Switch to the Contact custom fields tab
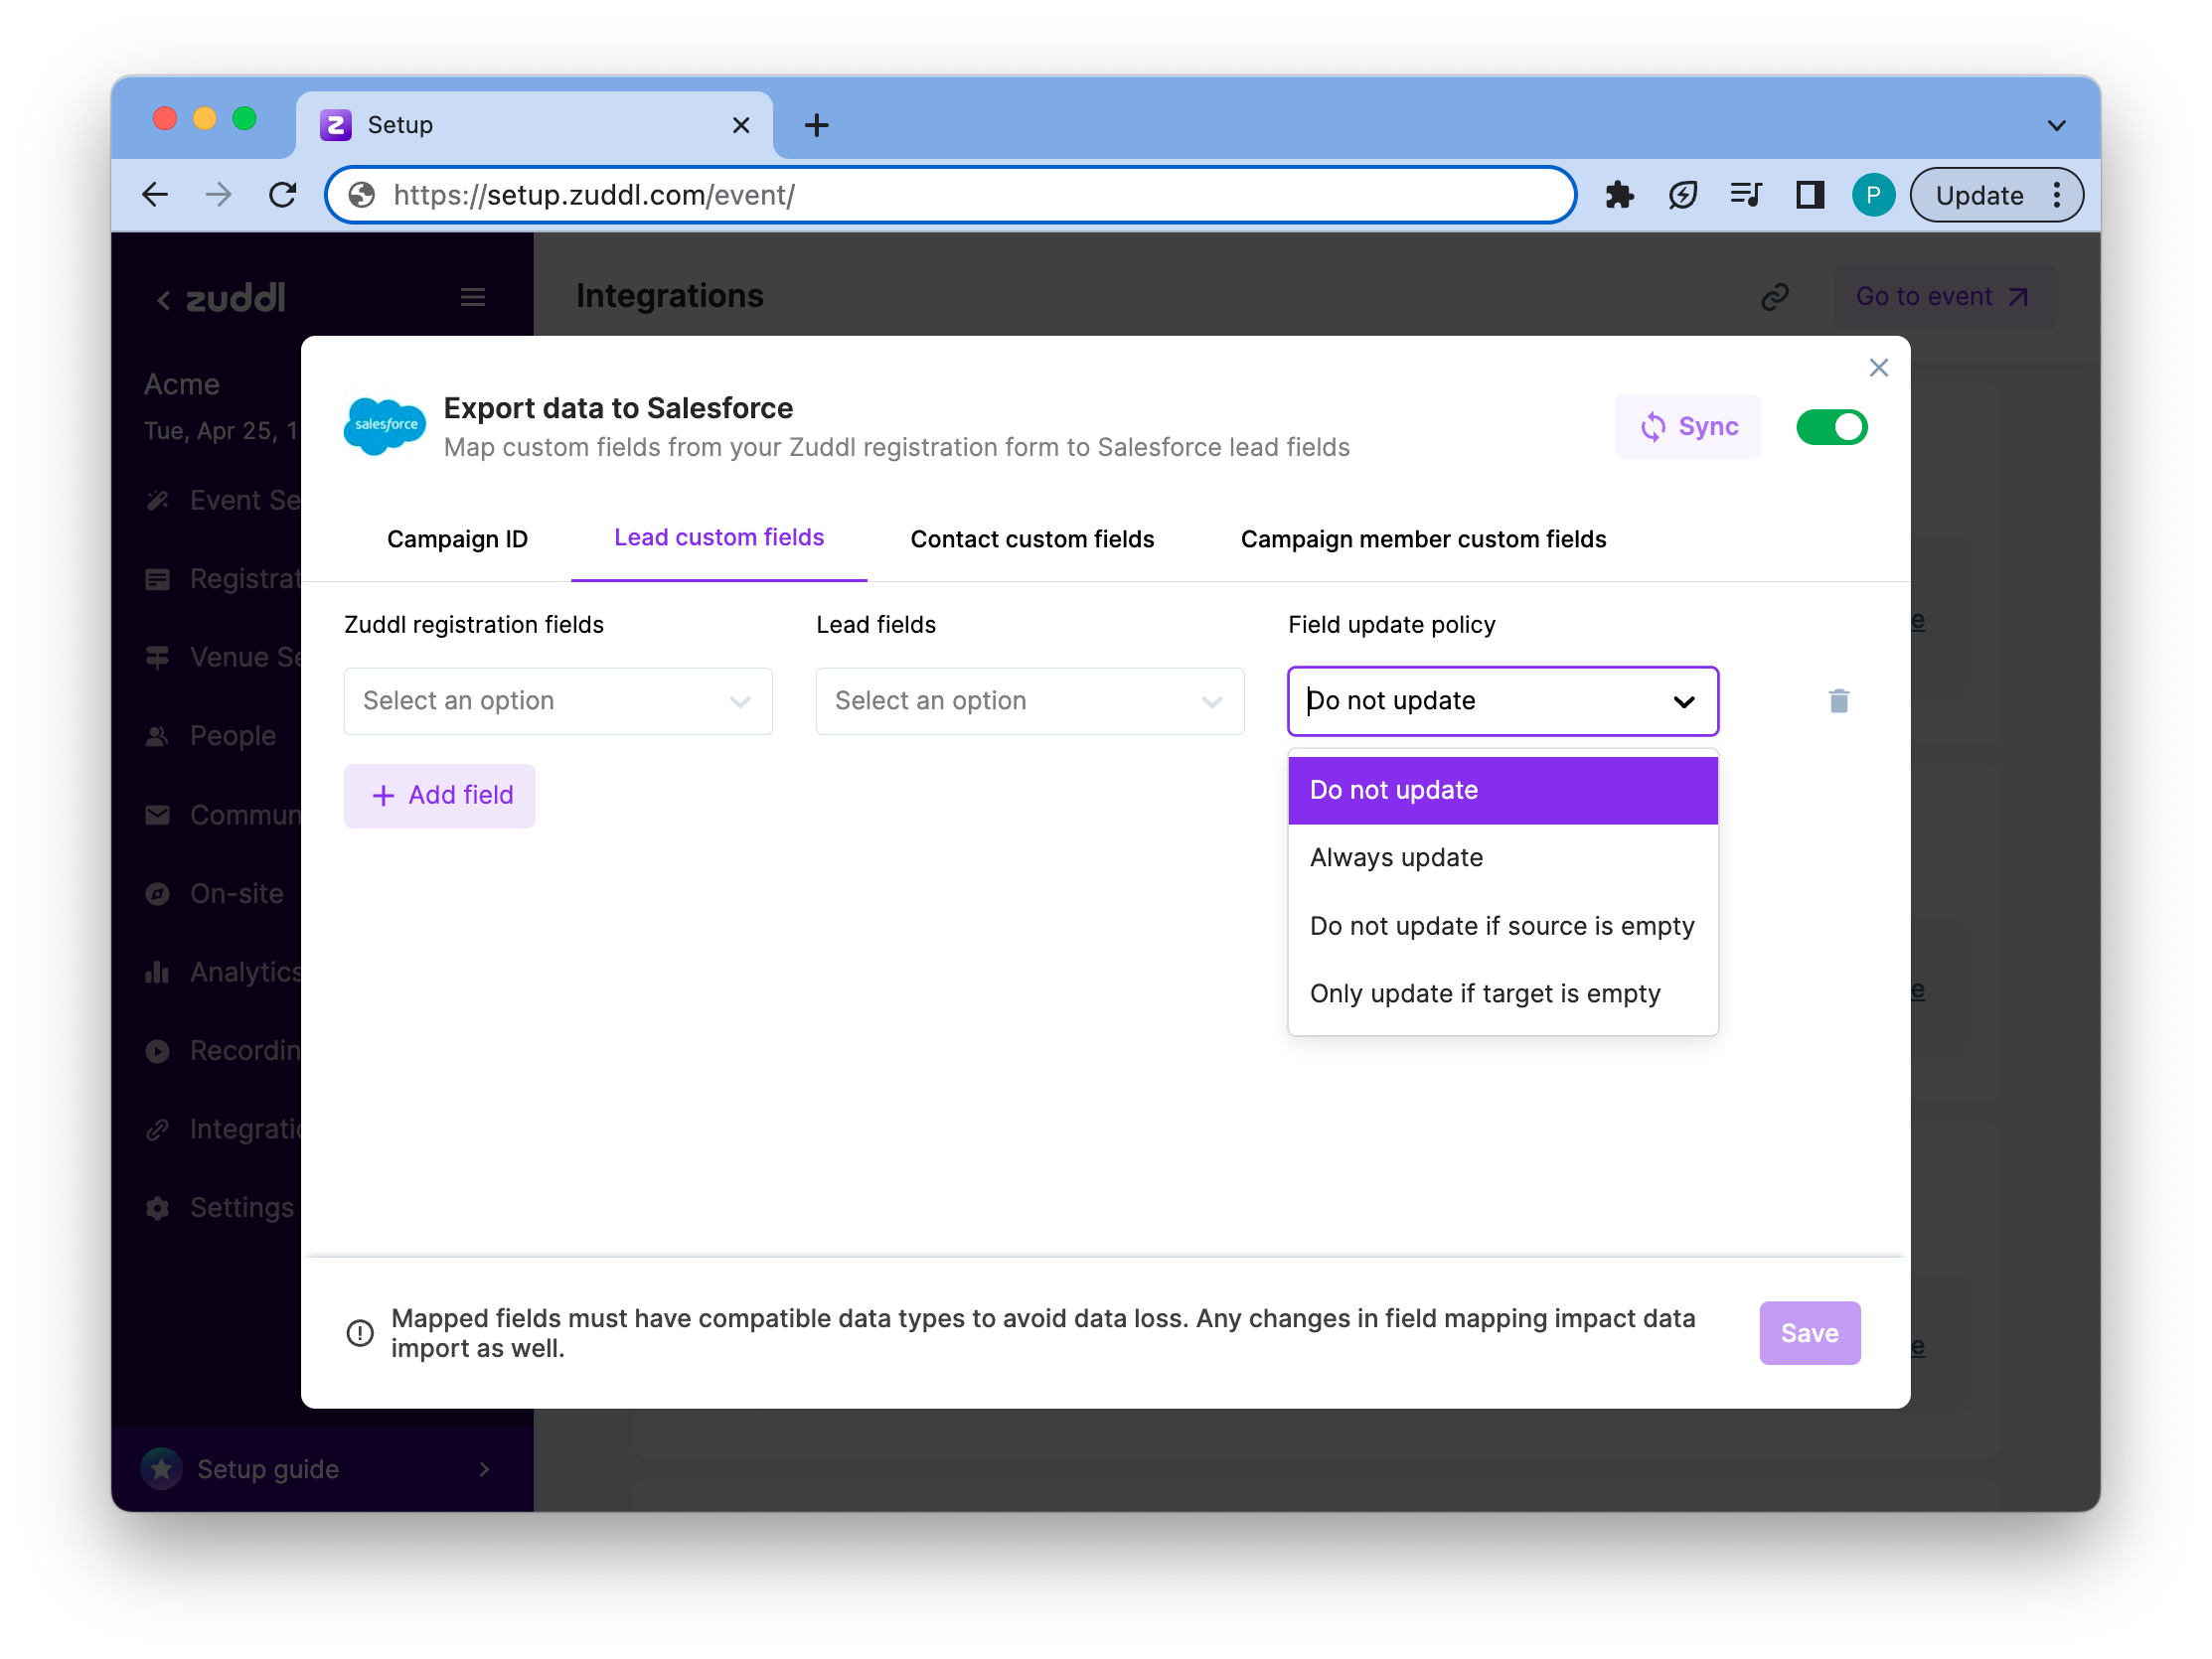Screen dimensions: 2212x1659 coord(1031,538)
